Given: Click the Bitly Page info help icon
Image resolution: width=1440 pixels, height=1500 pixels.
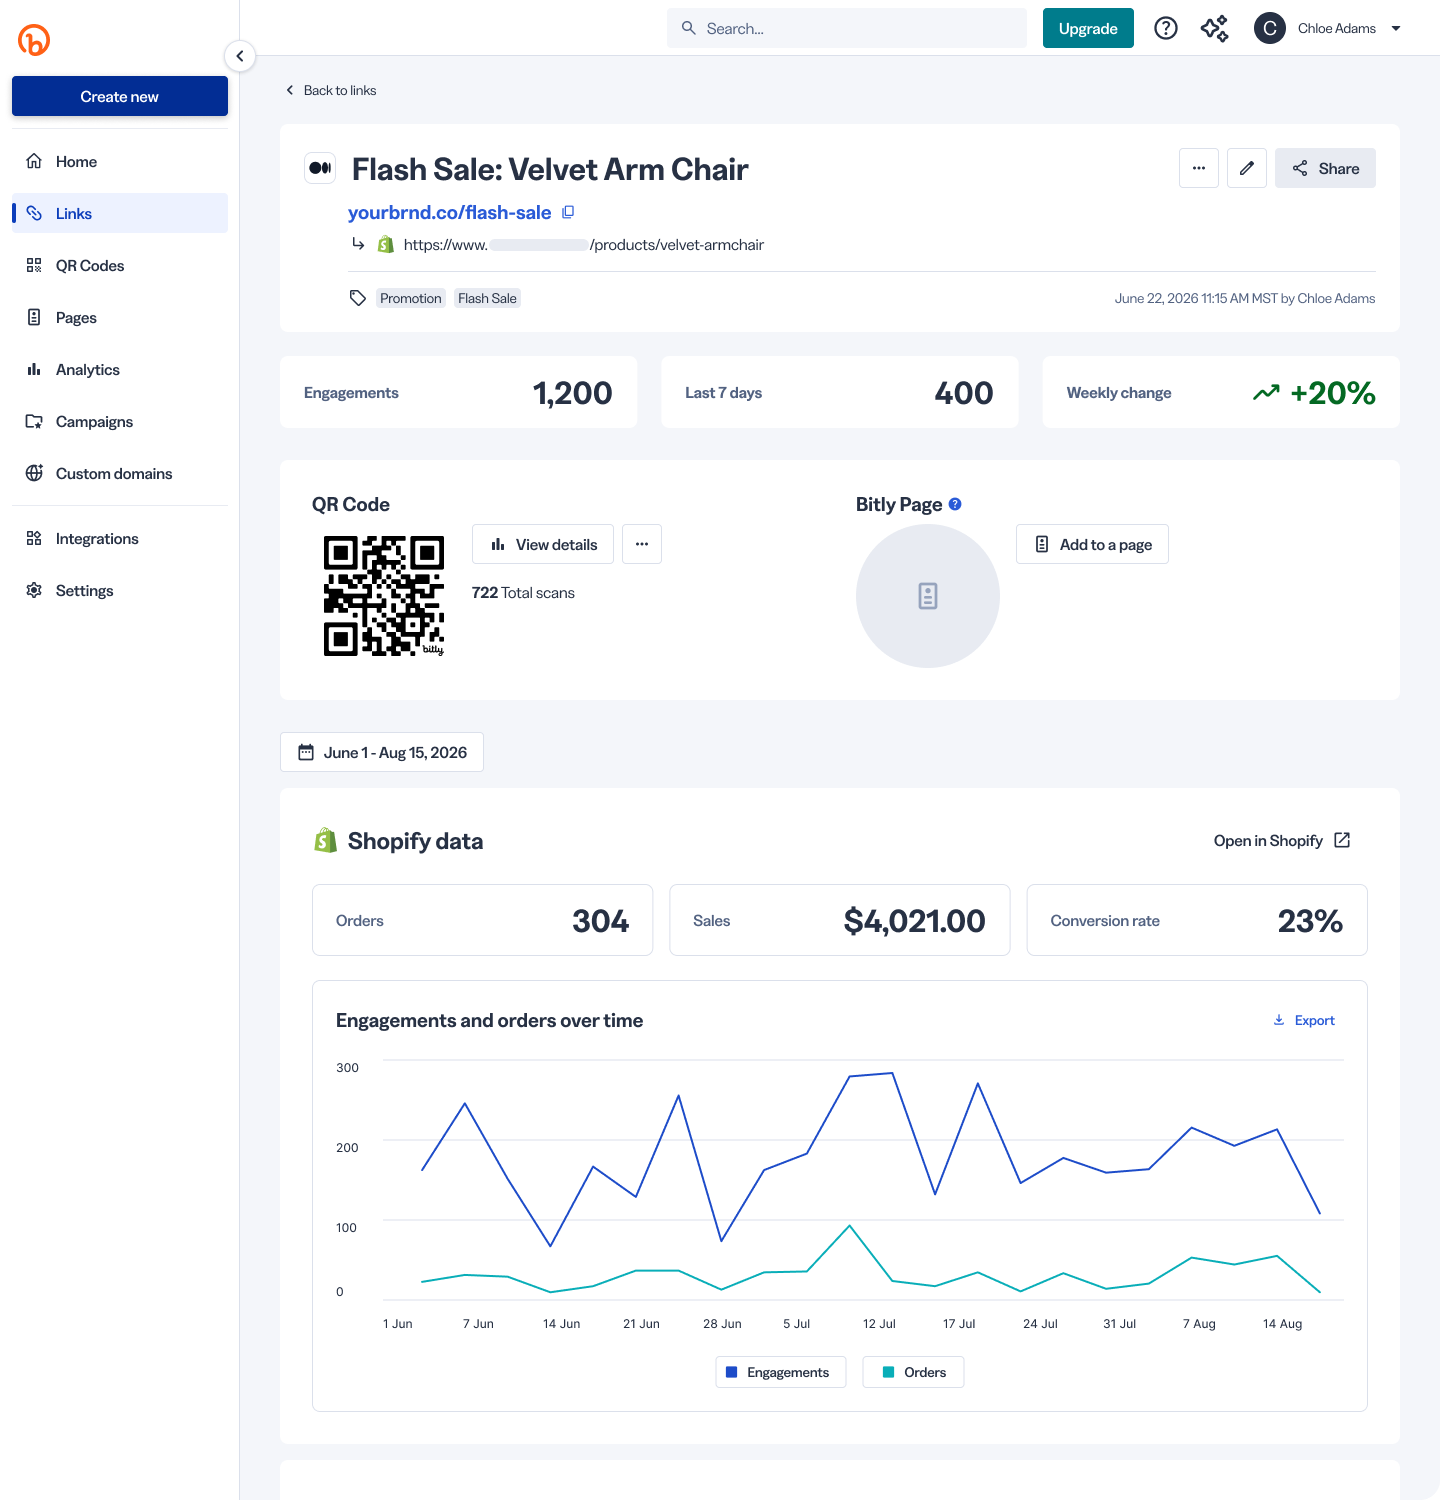Looking at the screenshot, I should 955,504.
